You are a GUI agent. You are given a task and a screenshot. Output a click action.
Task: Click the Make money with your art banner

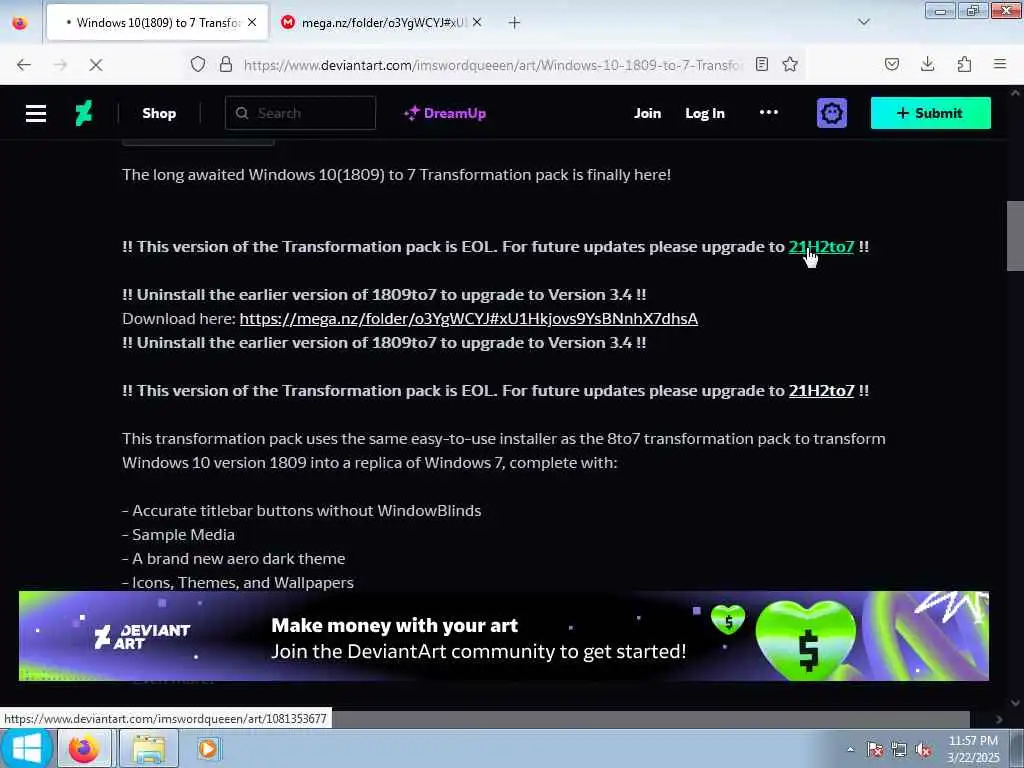[504, 636]
